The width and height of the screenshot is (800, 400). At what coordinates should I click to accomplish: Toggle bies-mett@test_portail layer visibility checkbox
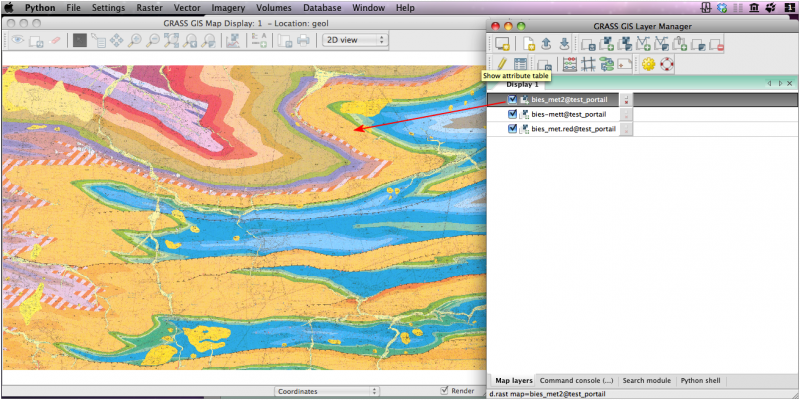click(x=512, y=114)
